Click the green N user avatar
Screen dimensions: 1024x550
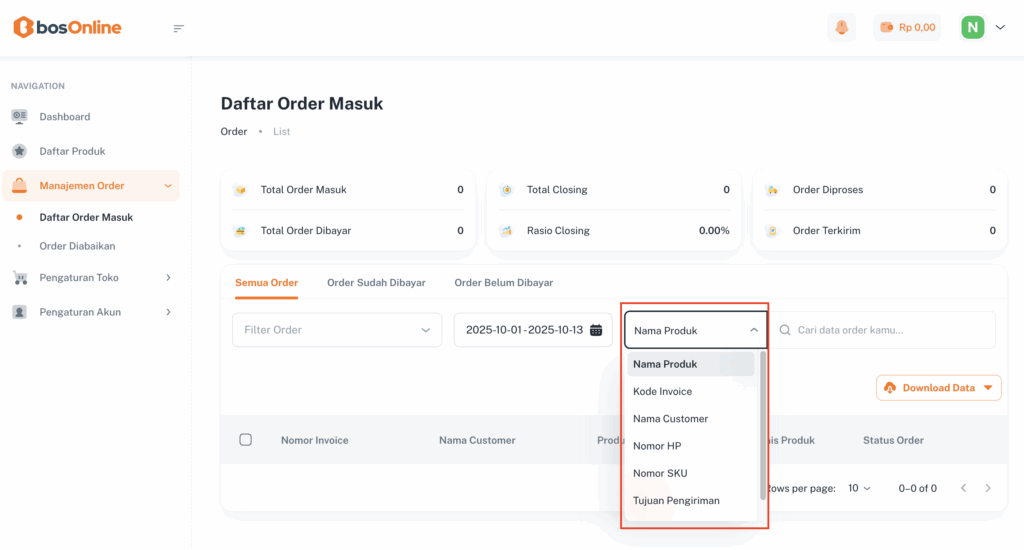(x=972, y=28)
